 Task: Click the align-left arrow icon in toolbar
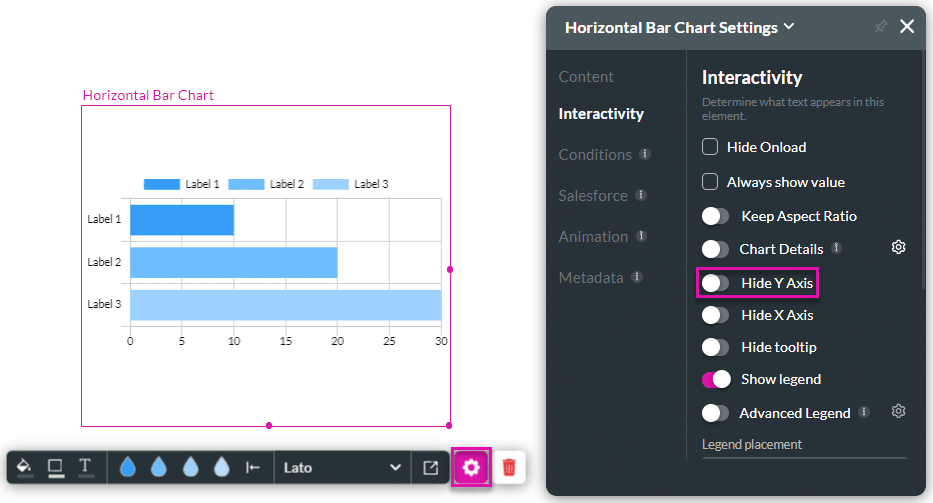(x=253, y=467)
